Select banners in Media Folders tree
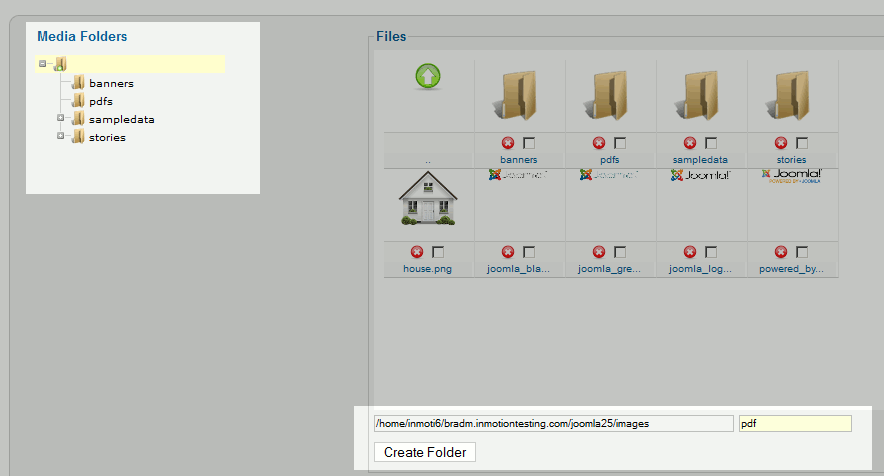Screen dimensions: 884x476 tap(111, 83)
